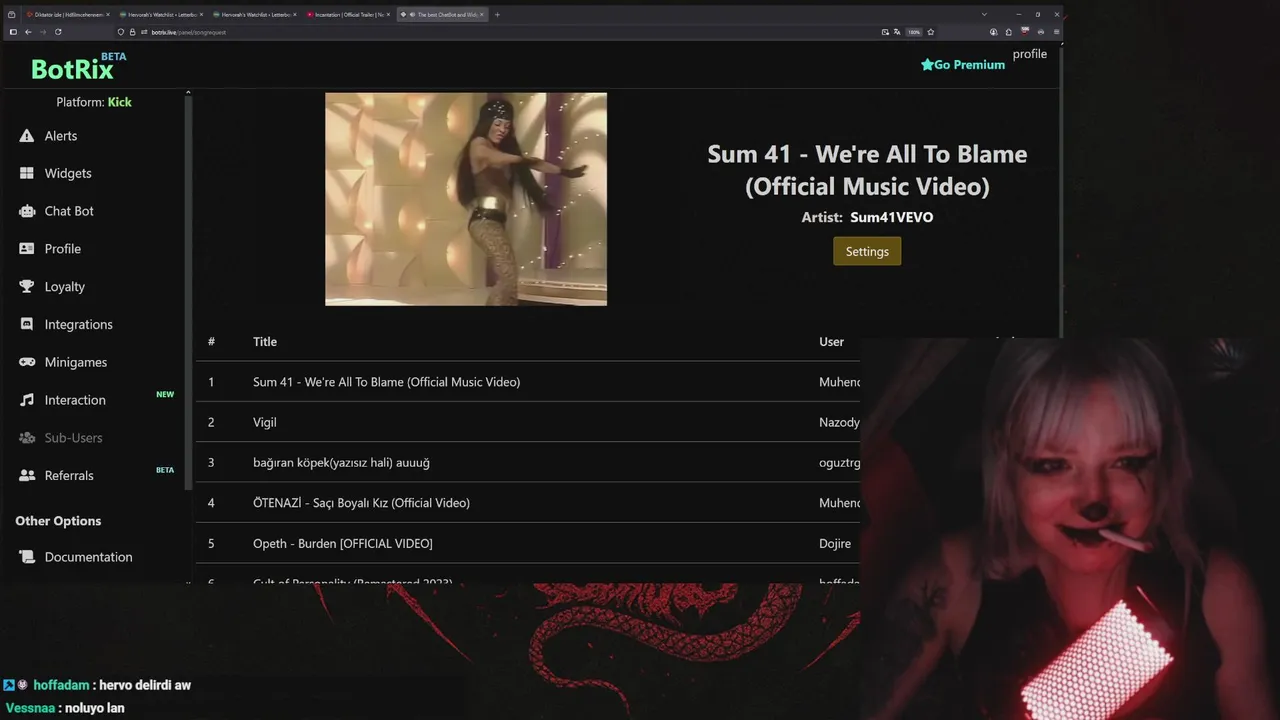Click the Go Premium star icon
This screenshot has width=1280, height=720.
coord(927,64)
